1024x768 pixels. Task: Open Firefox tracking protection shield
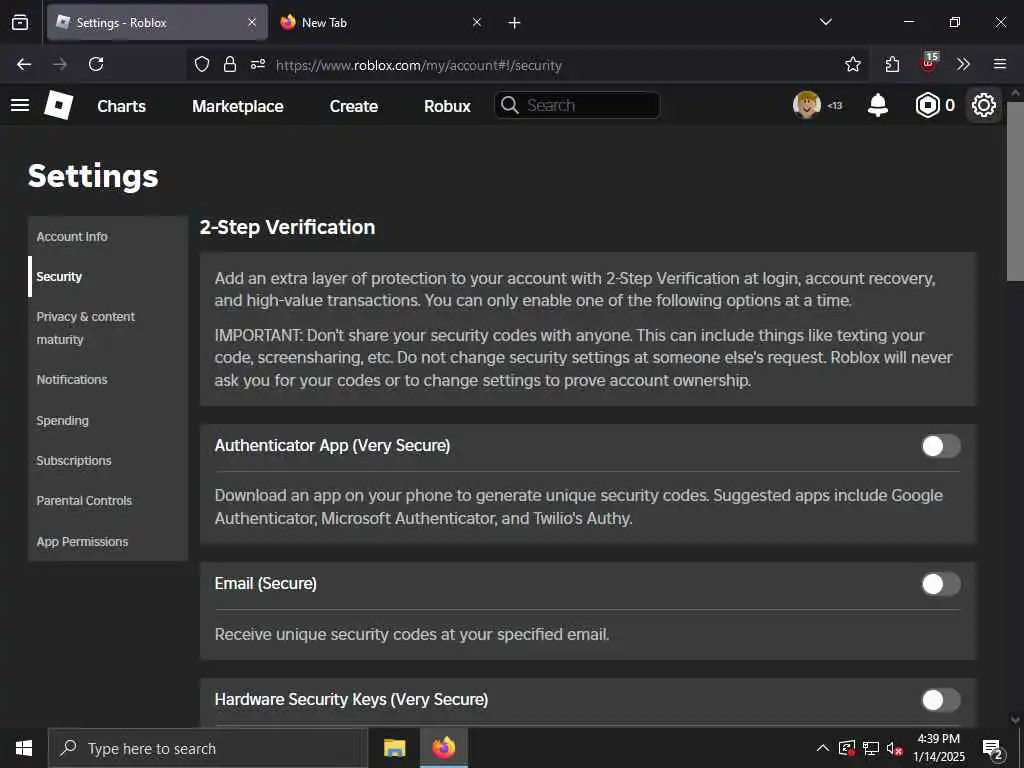click(202, 64)
